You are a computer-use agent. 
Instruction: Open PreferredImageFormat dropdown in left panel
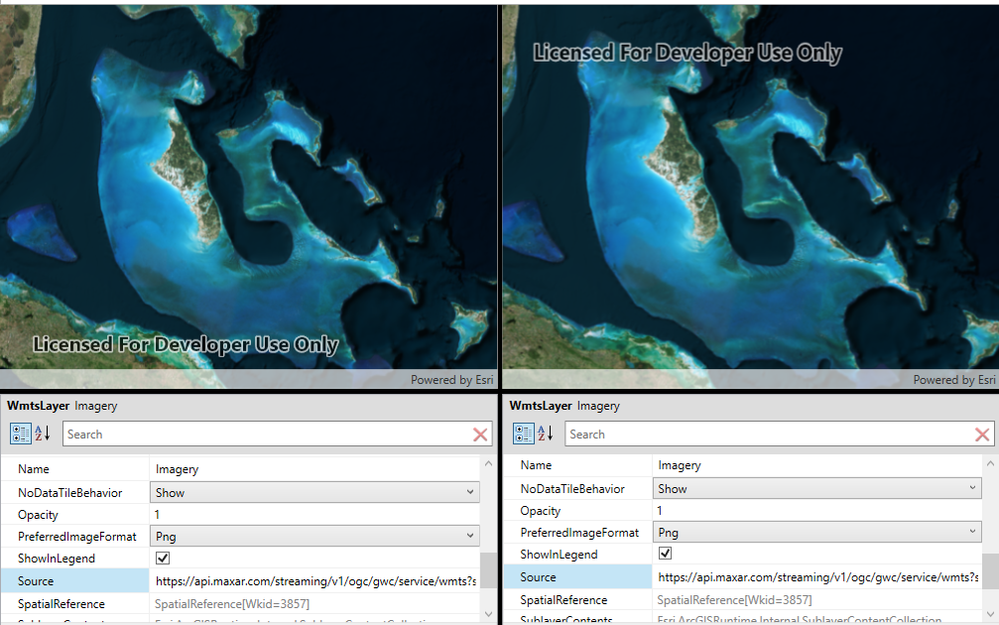pos(315,536)
